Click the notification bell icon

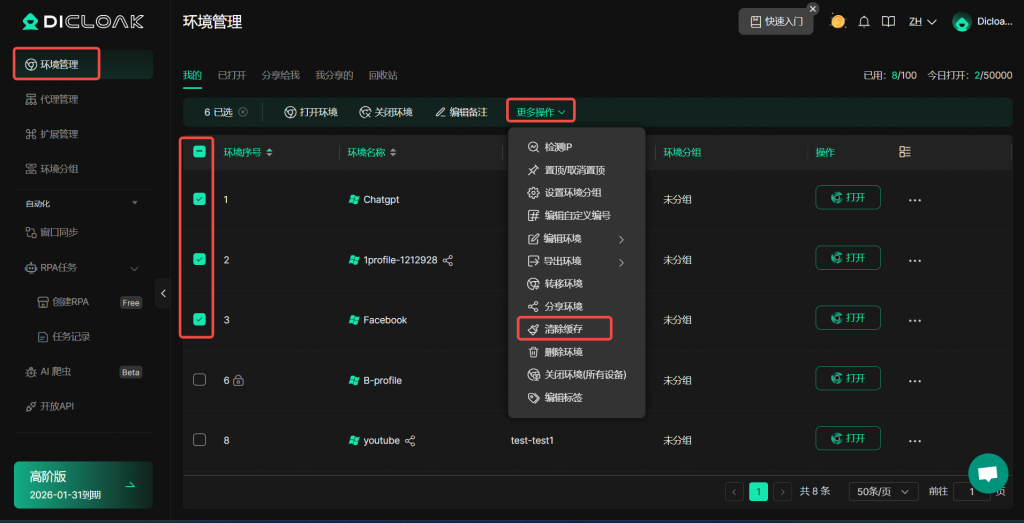(864, 21)
